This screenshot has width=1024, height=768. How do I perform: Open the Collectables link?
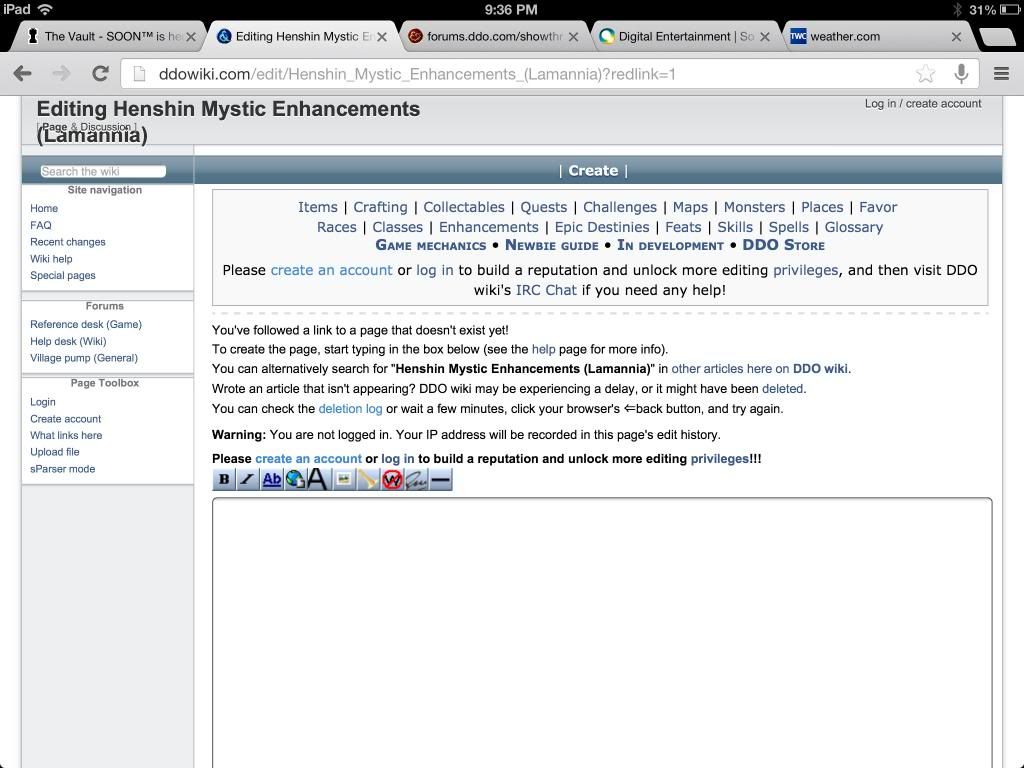[x=464, y=207]
